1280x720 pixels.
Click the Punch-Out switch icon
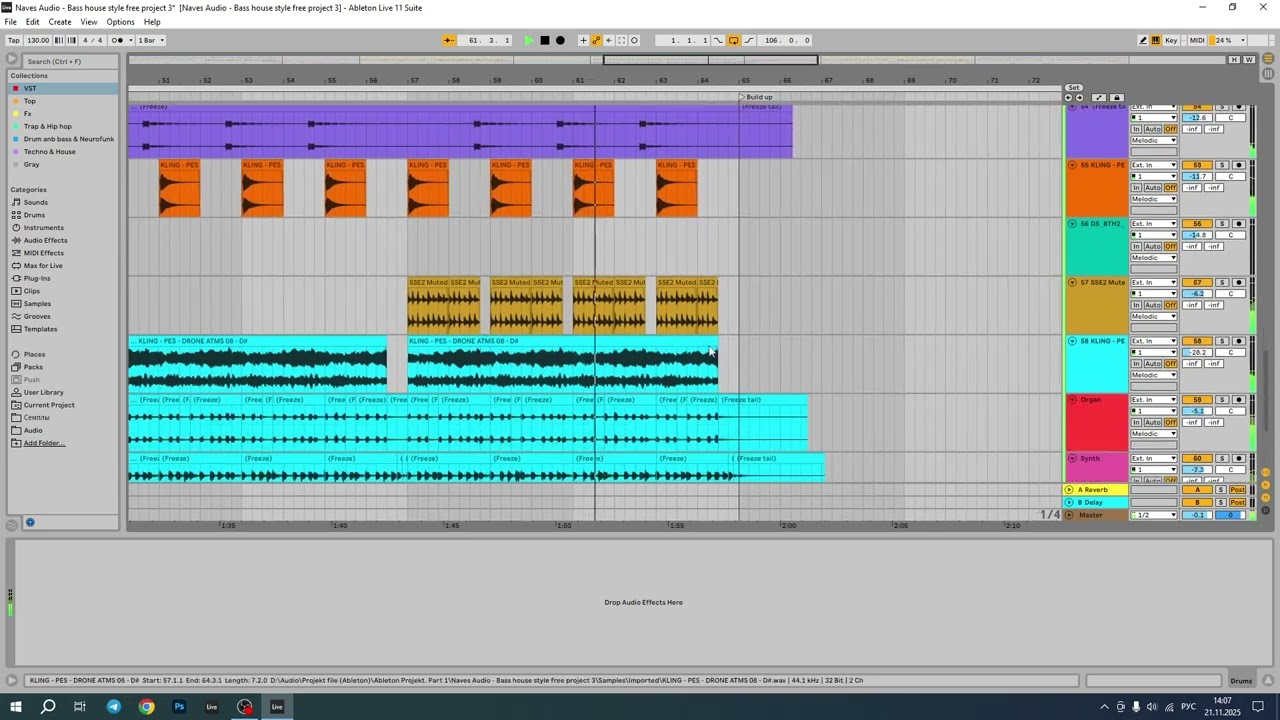(x=749, y=40)
